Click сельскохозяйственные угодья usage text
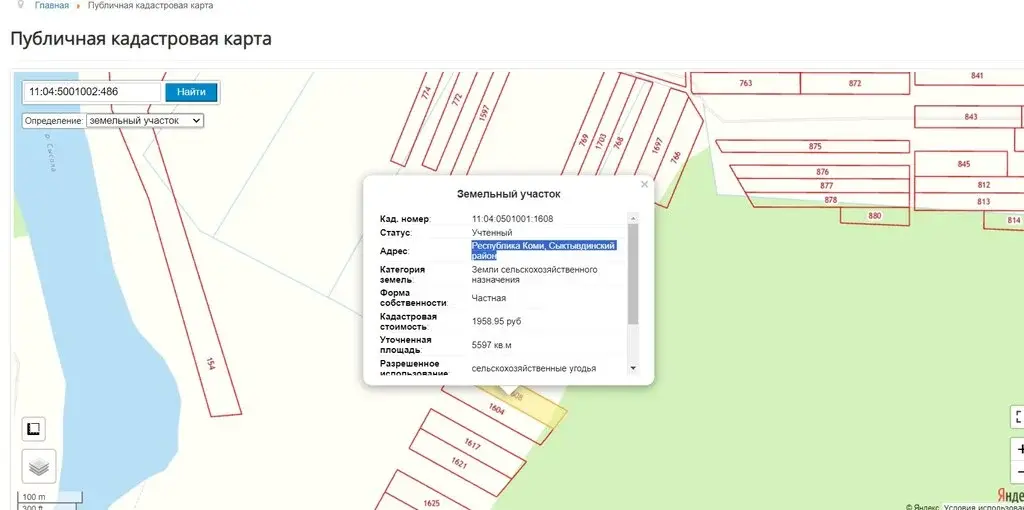 click(534, 368)
